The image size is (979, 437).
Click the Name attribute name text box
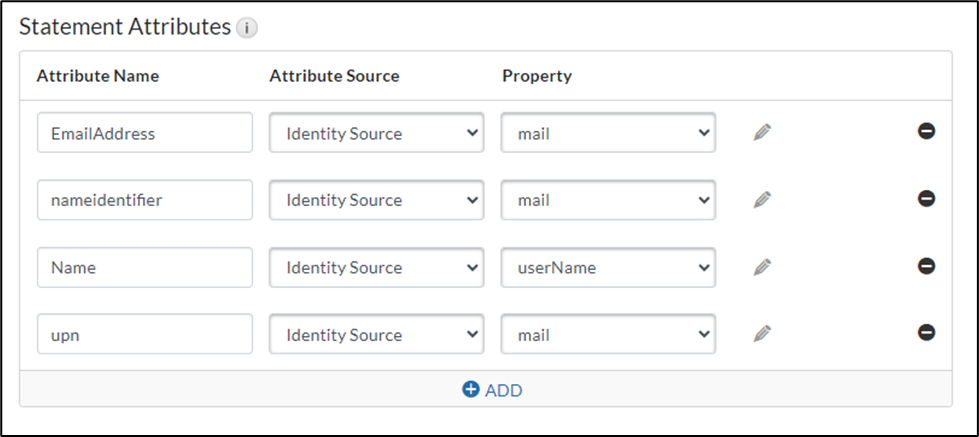(144, 267)
